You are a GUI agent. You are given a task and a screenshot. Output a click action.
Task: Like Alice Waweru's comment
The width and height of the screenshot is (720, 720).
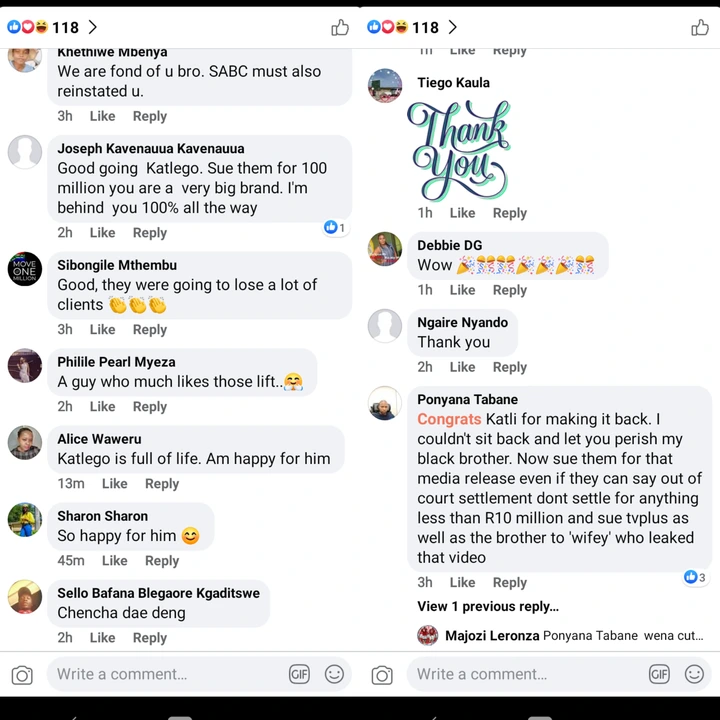tap(114, 484)
